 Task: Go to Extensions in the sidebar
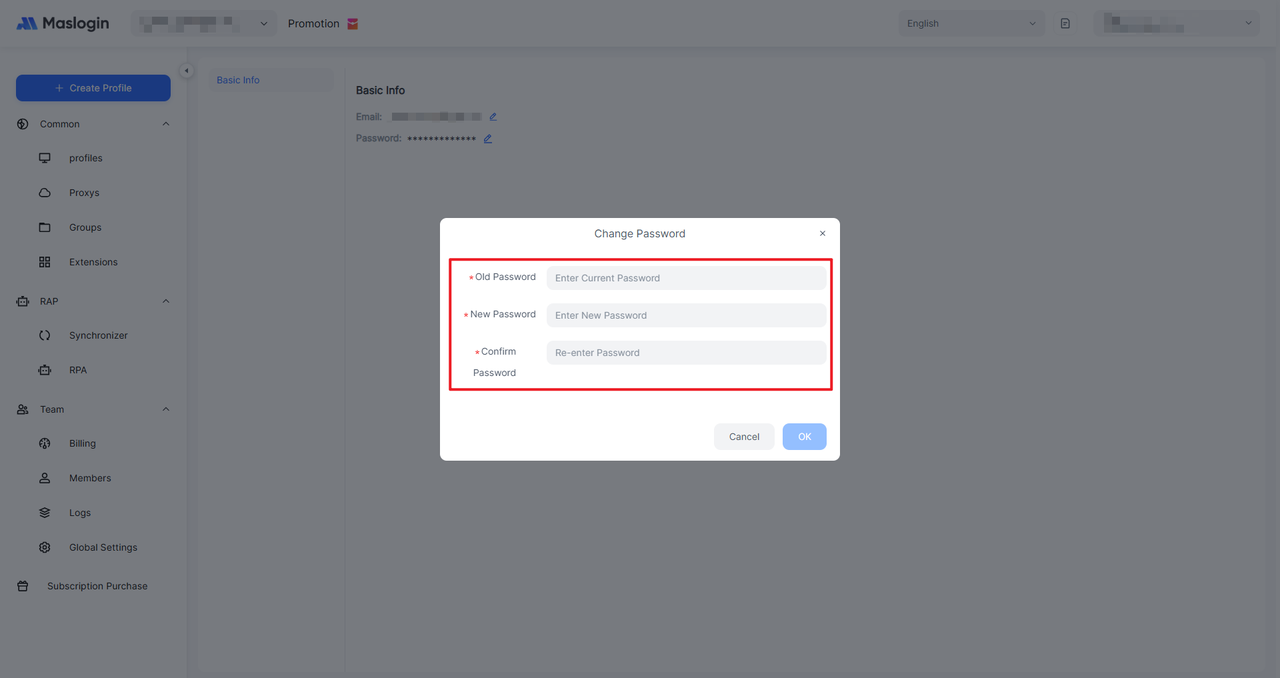click(x=93, y=262)
